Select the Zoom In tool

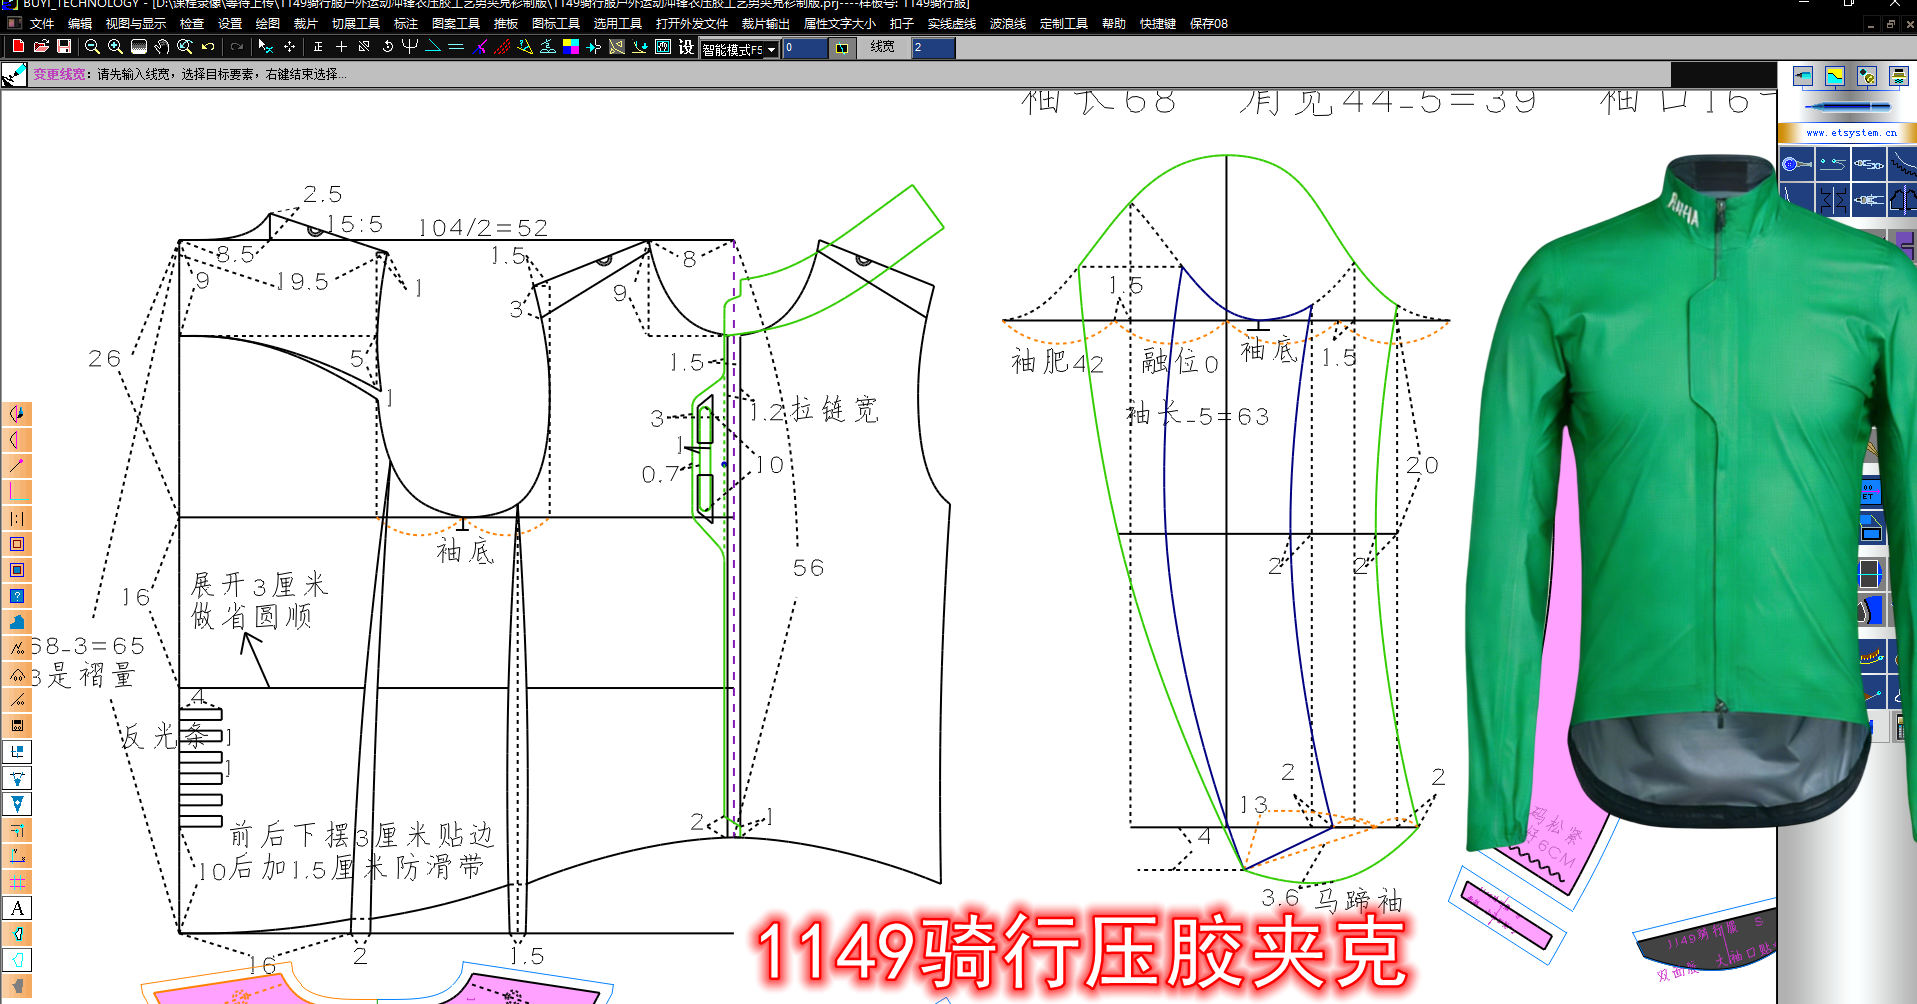pos(115,47)
